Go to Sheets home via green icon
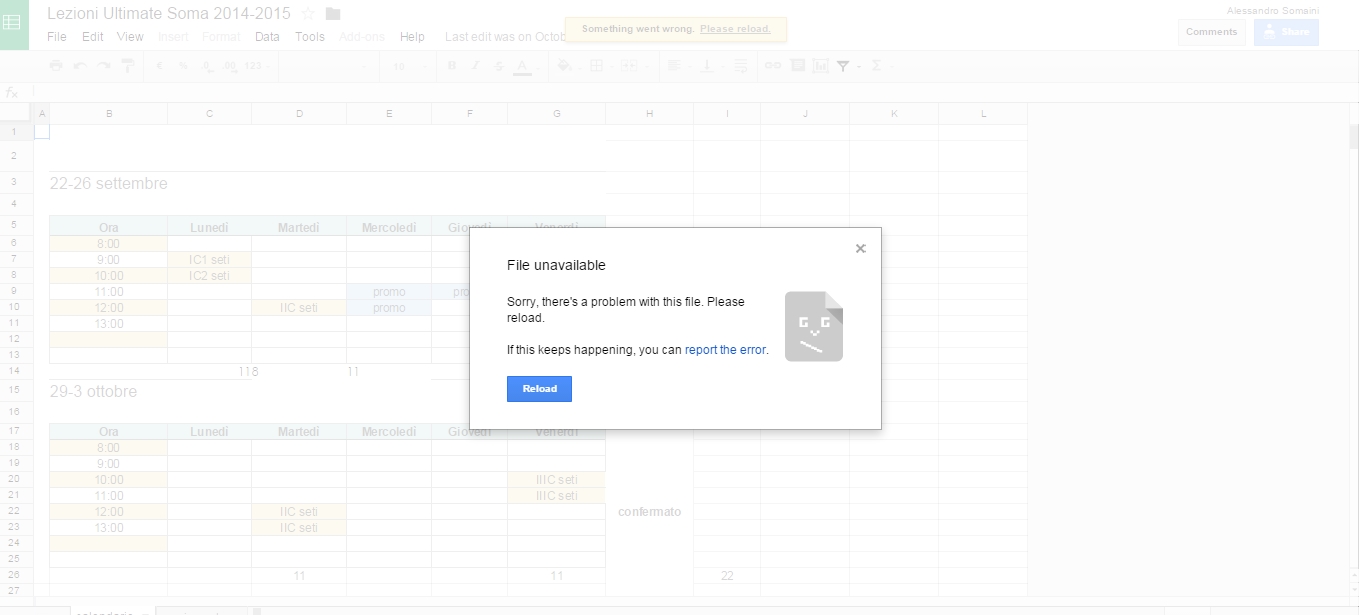Screen dimensions: 1362x615 click(13, 24)
